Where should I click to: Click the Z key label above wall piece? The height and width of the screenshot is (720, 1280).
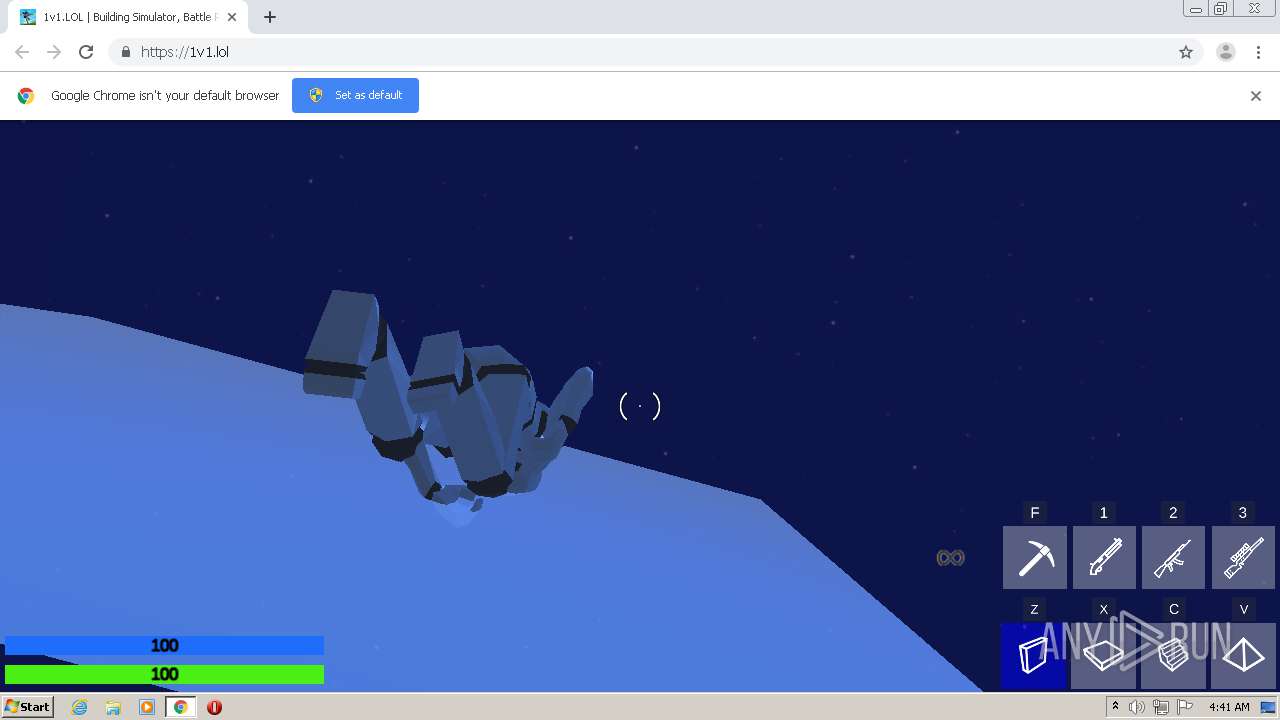(x=1034, y=609)
